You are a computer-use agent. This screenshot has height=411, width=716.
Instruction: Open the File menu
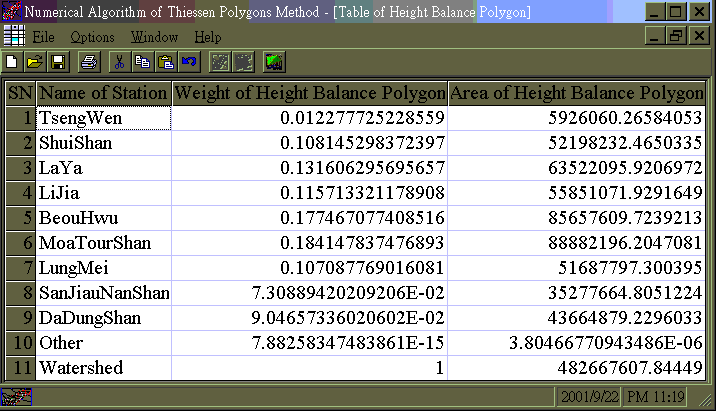pyautogui.click(x=43, y=37)
